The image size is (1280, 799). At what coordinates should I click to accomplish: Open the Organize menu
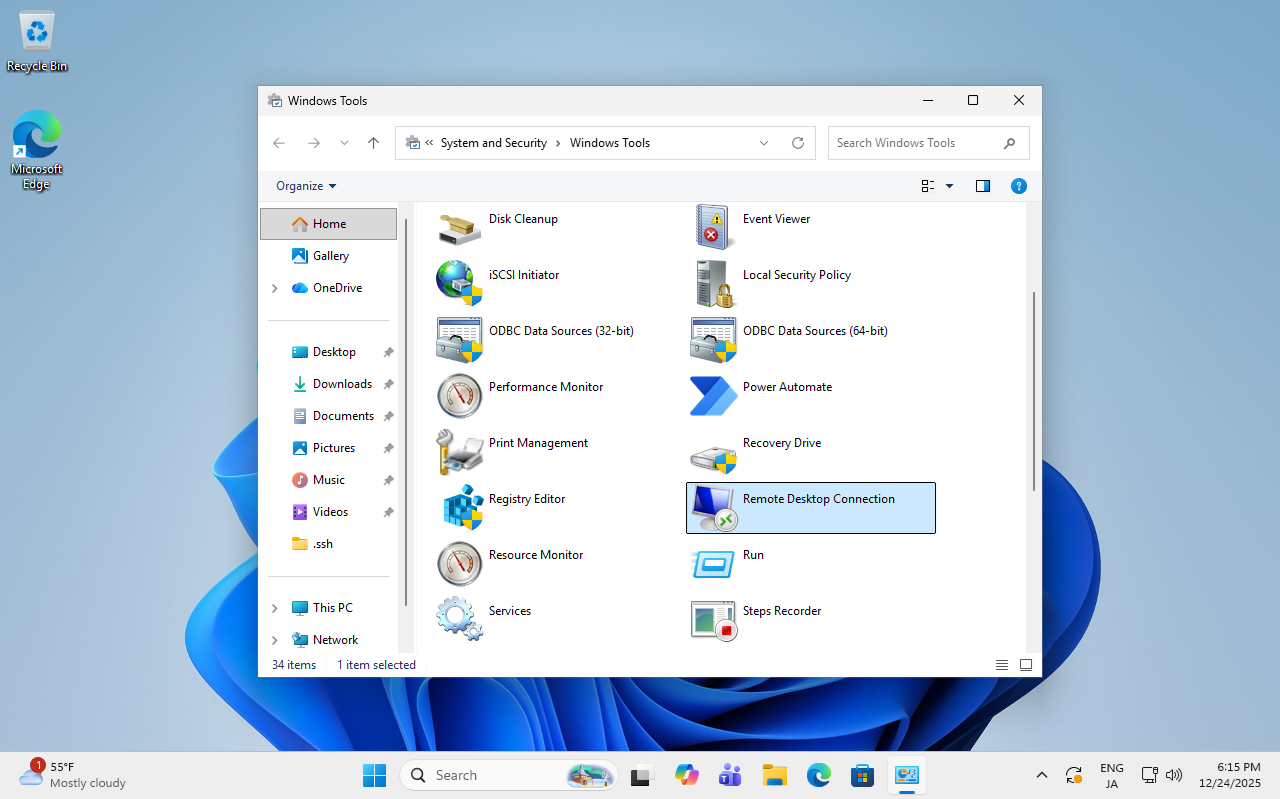pos(306,186)
